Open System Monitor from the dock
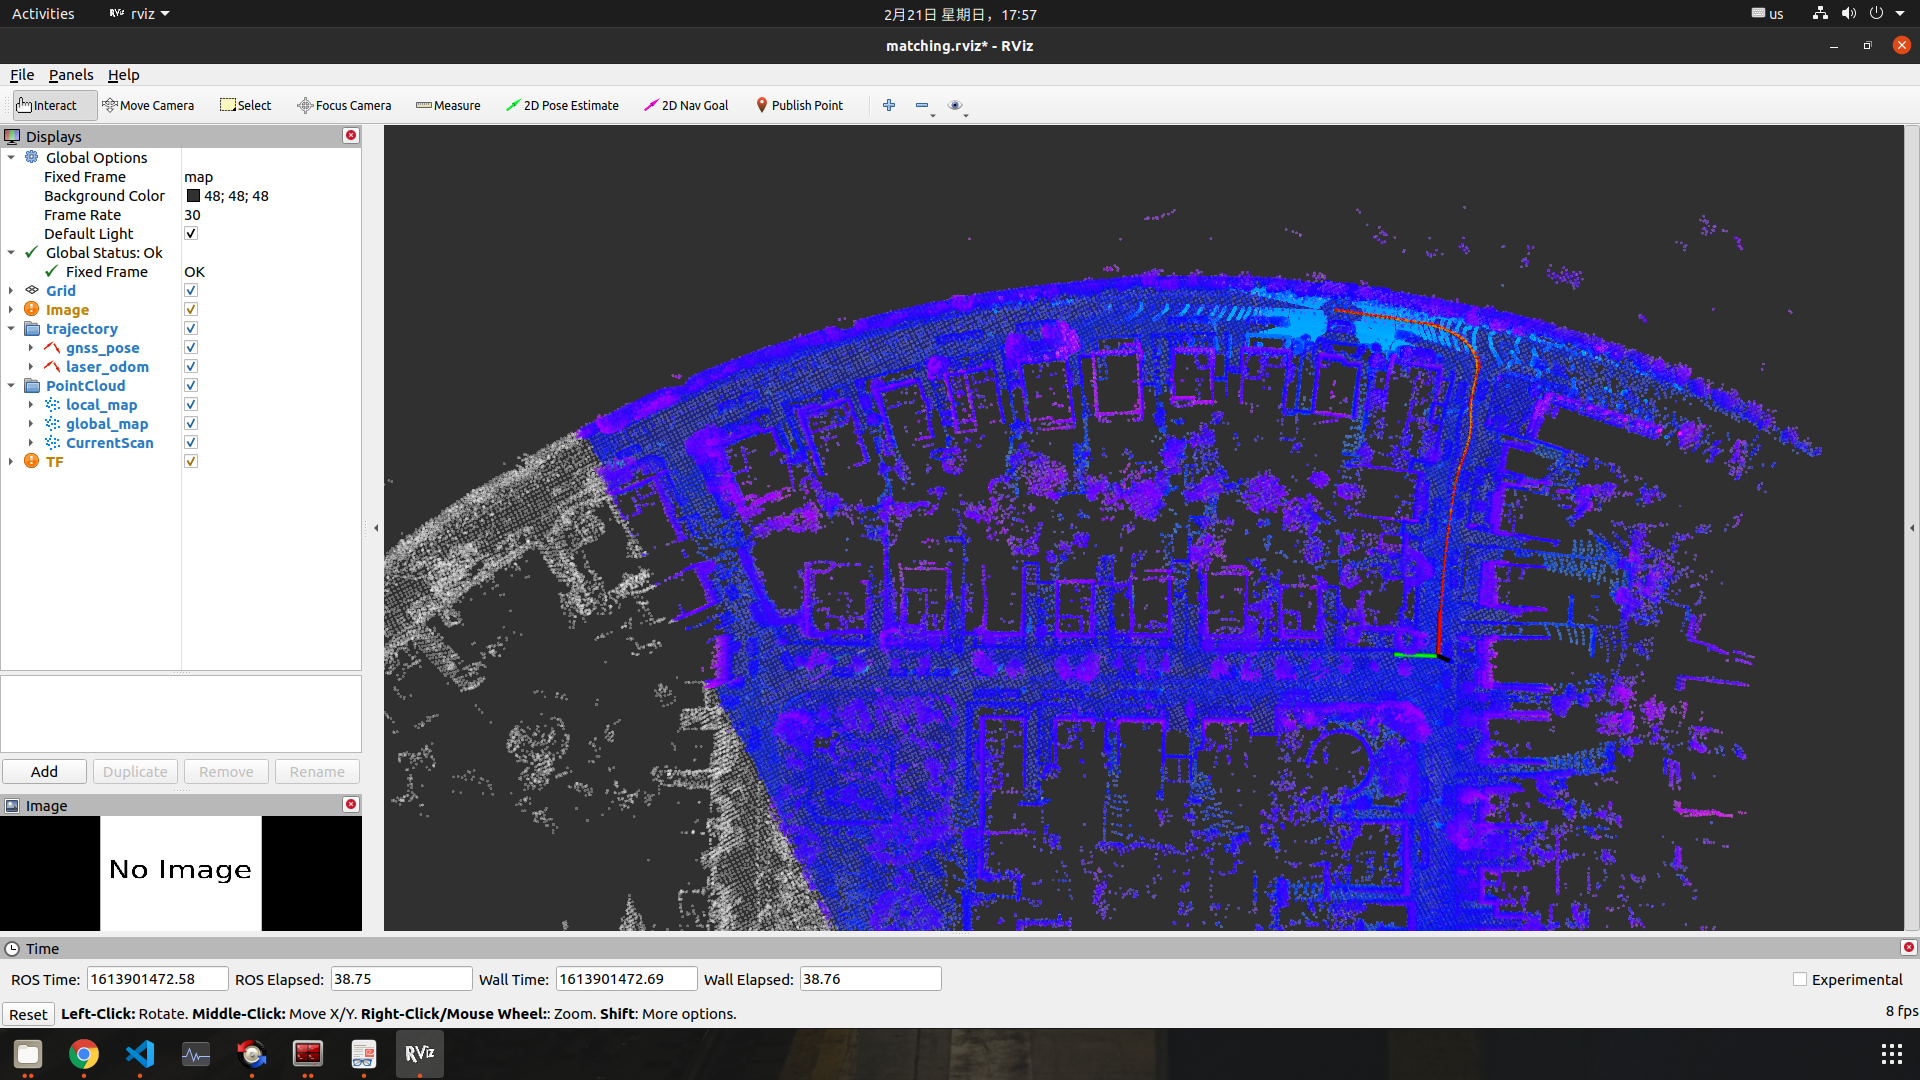The height and width of the screenshot is (1080, 1920). tap(196, 1053)
